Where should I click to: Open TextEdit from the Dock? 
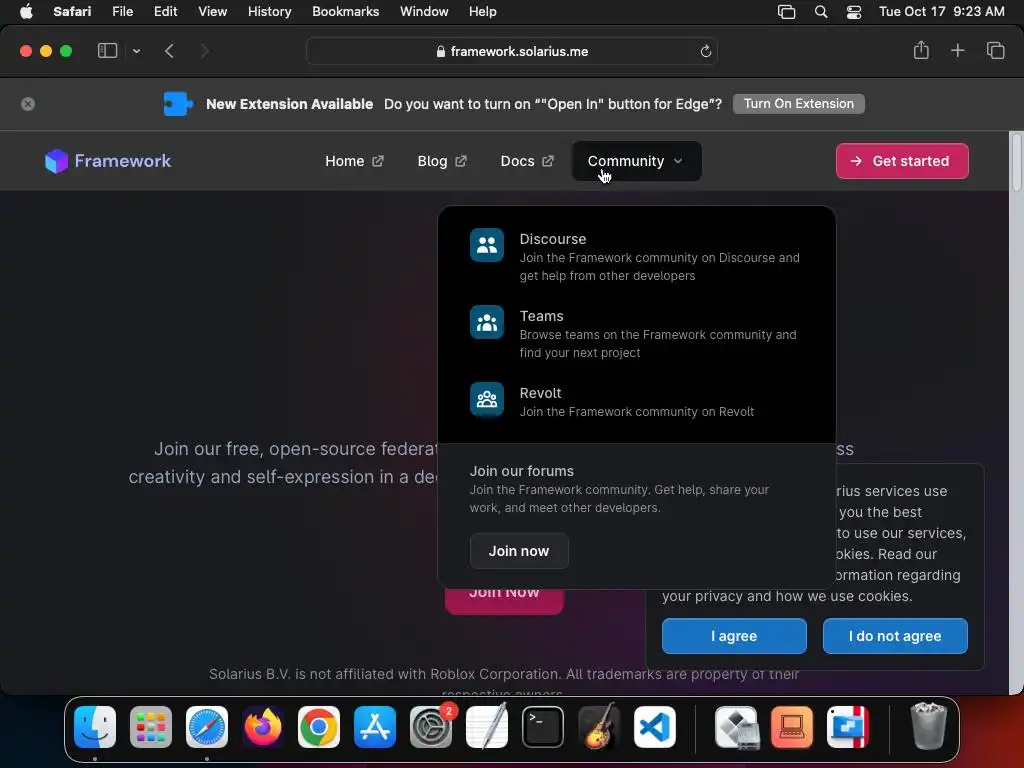point(487,726)
